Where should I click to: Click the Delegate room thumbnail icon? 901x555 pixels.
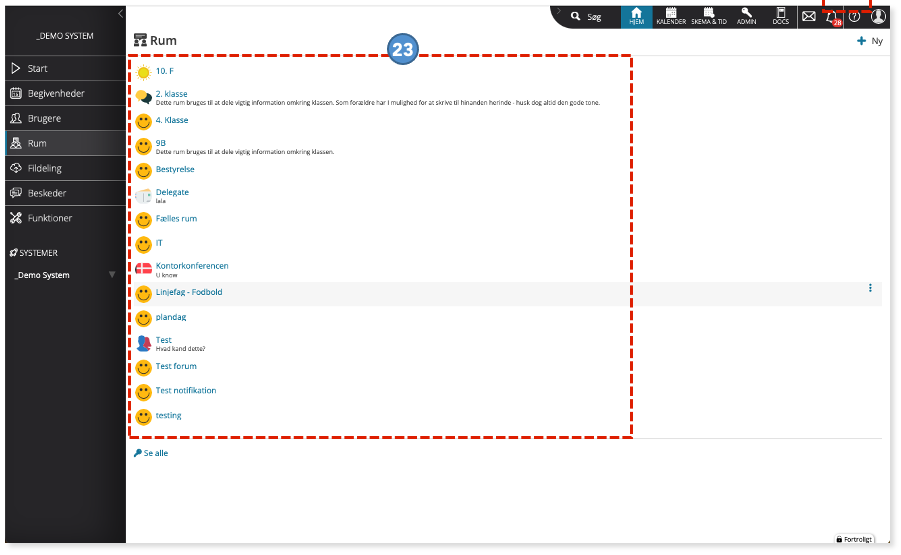tap(144, 196)
